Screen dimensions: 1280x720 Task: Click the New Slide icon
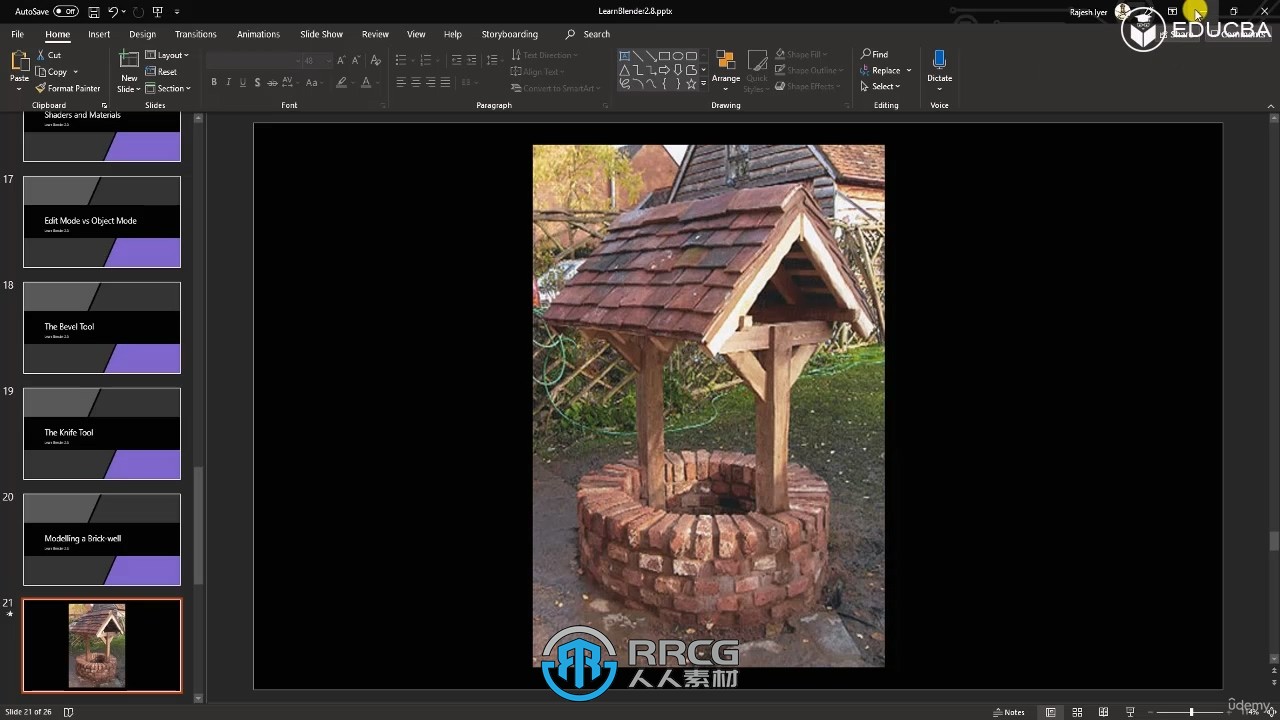coord(129,60)
